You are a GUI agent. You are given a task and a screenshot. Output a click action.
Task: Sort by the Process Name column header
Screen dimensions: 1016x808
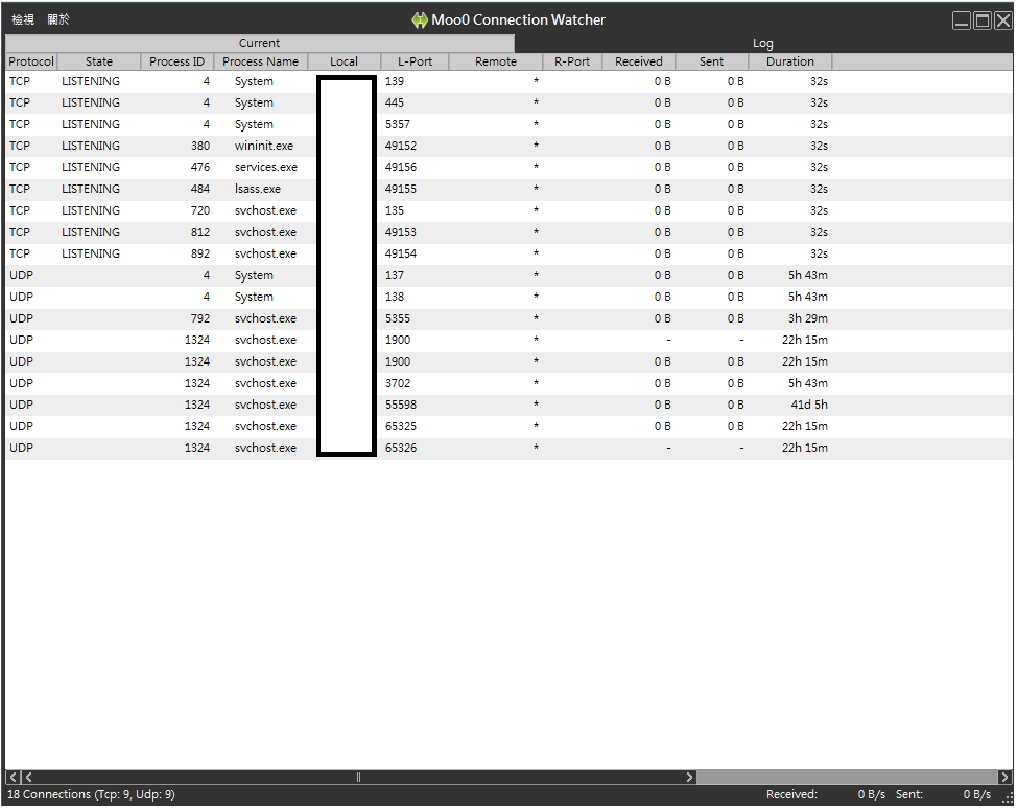point(260,62)
